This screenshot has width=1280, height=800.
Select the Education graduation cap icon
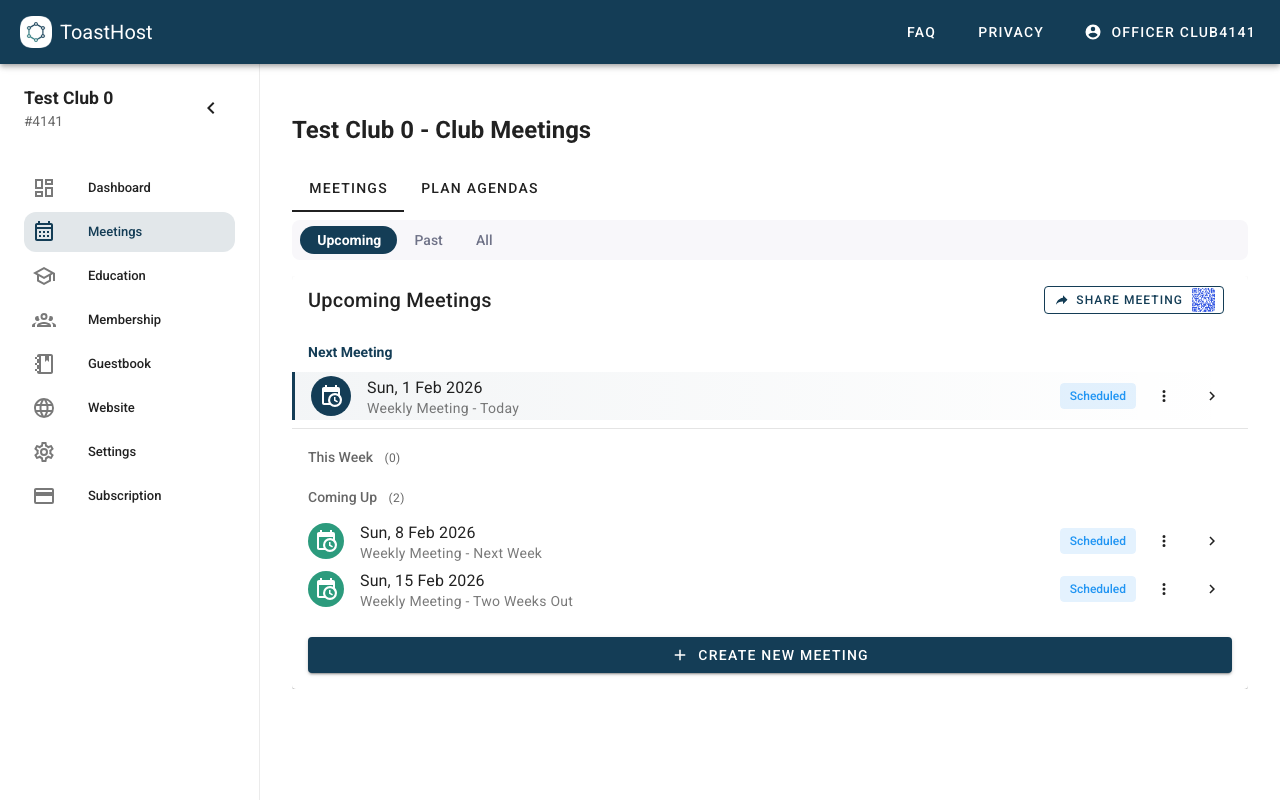tap(44, 275)
